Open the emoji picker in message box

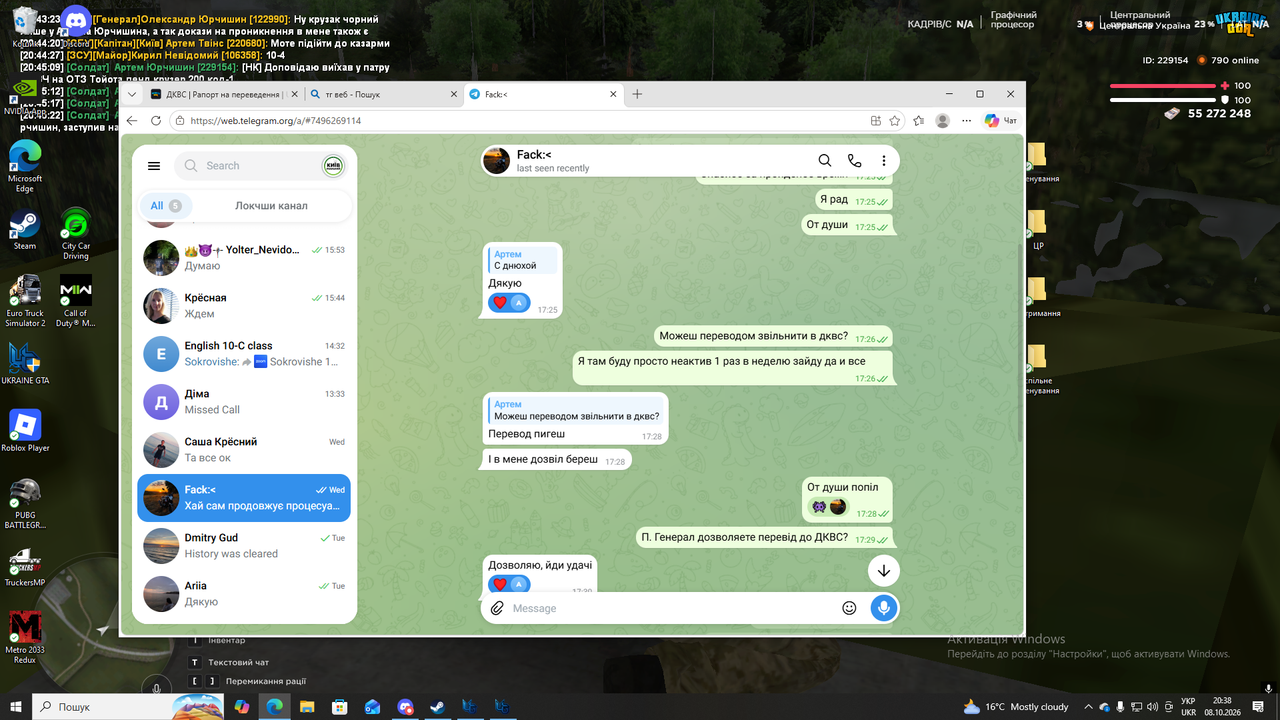pos(849,608)
